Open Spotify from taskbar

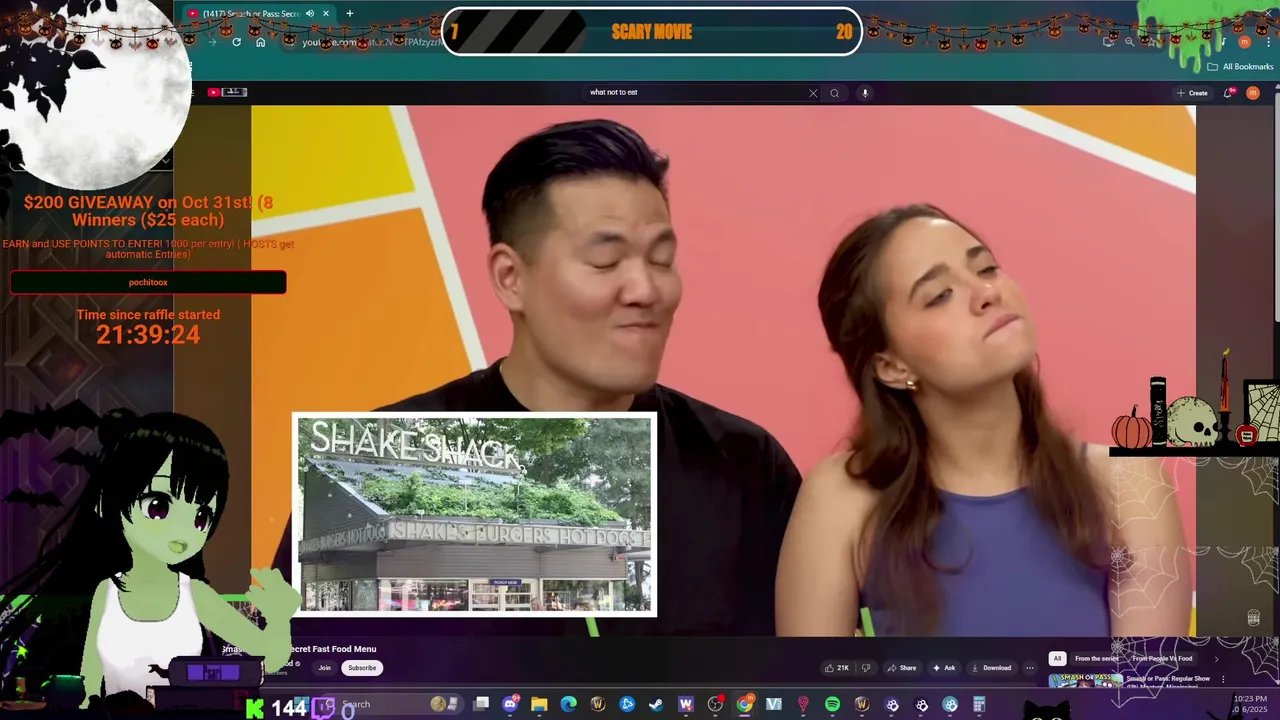click(832, 704)
